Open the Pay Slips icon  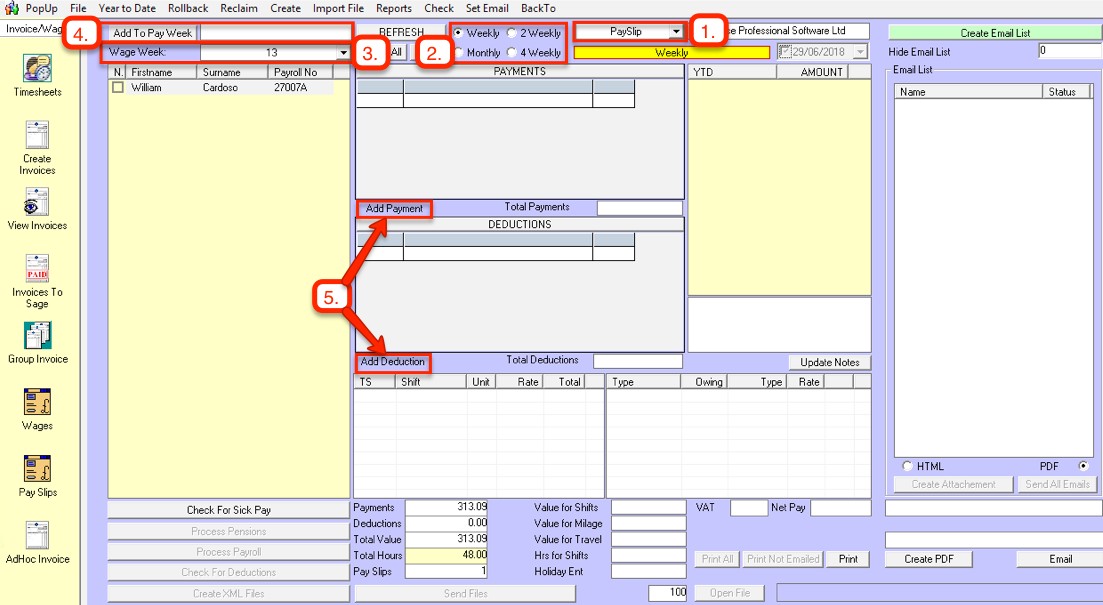[x=37, y=470]
